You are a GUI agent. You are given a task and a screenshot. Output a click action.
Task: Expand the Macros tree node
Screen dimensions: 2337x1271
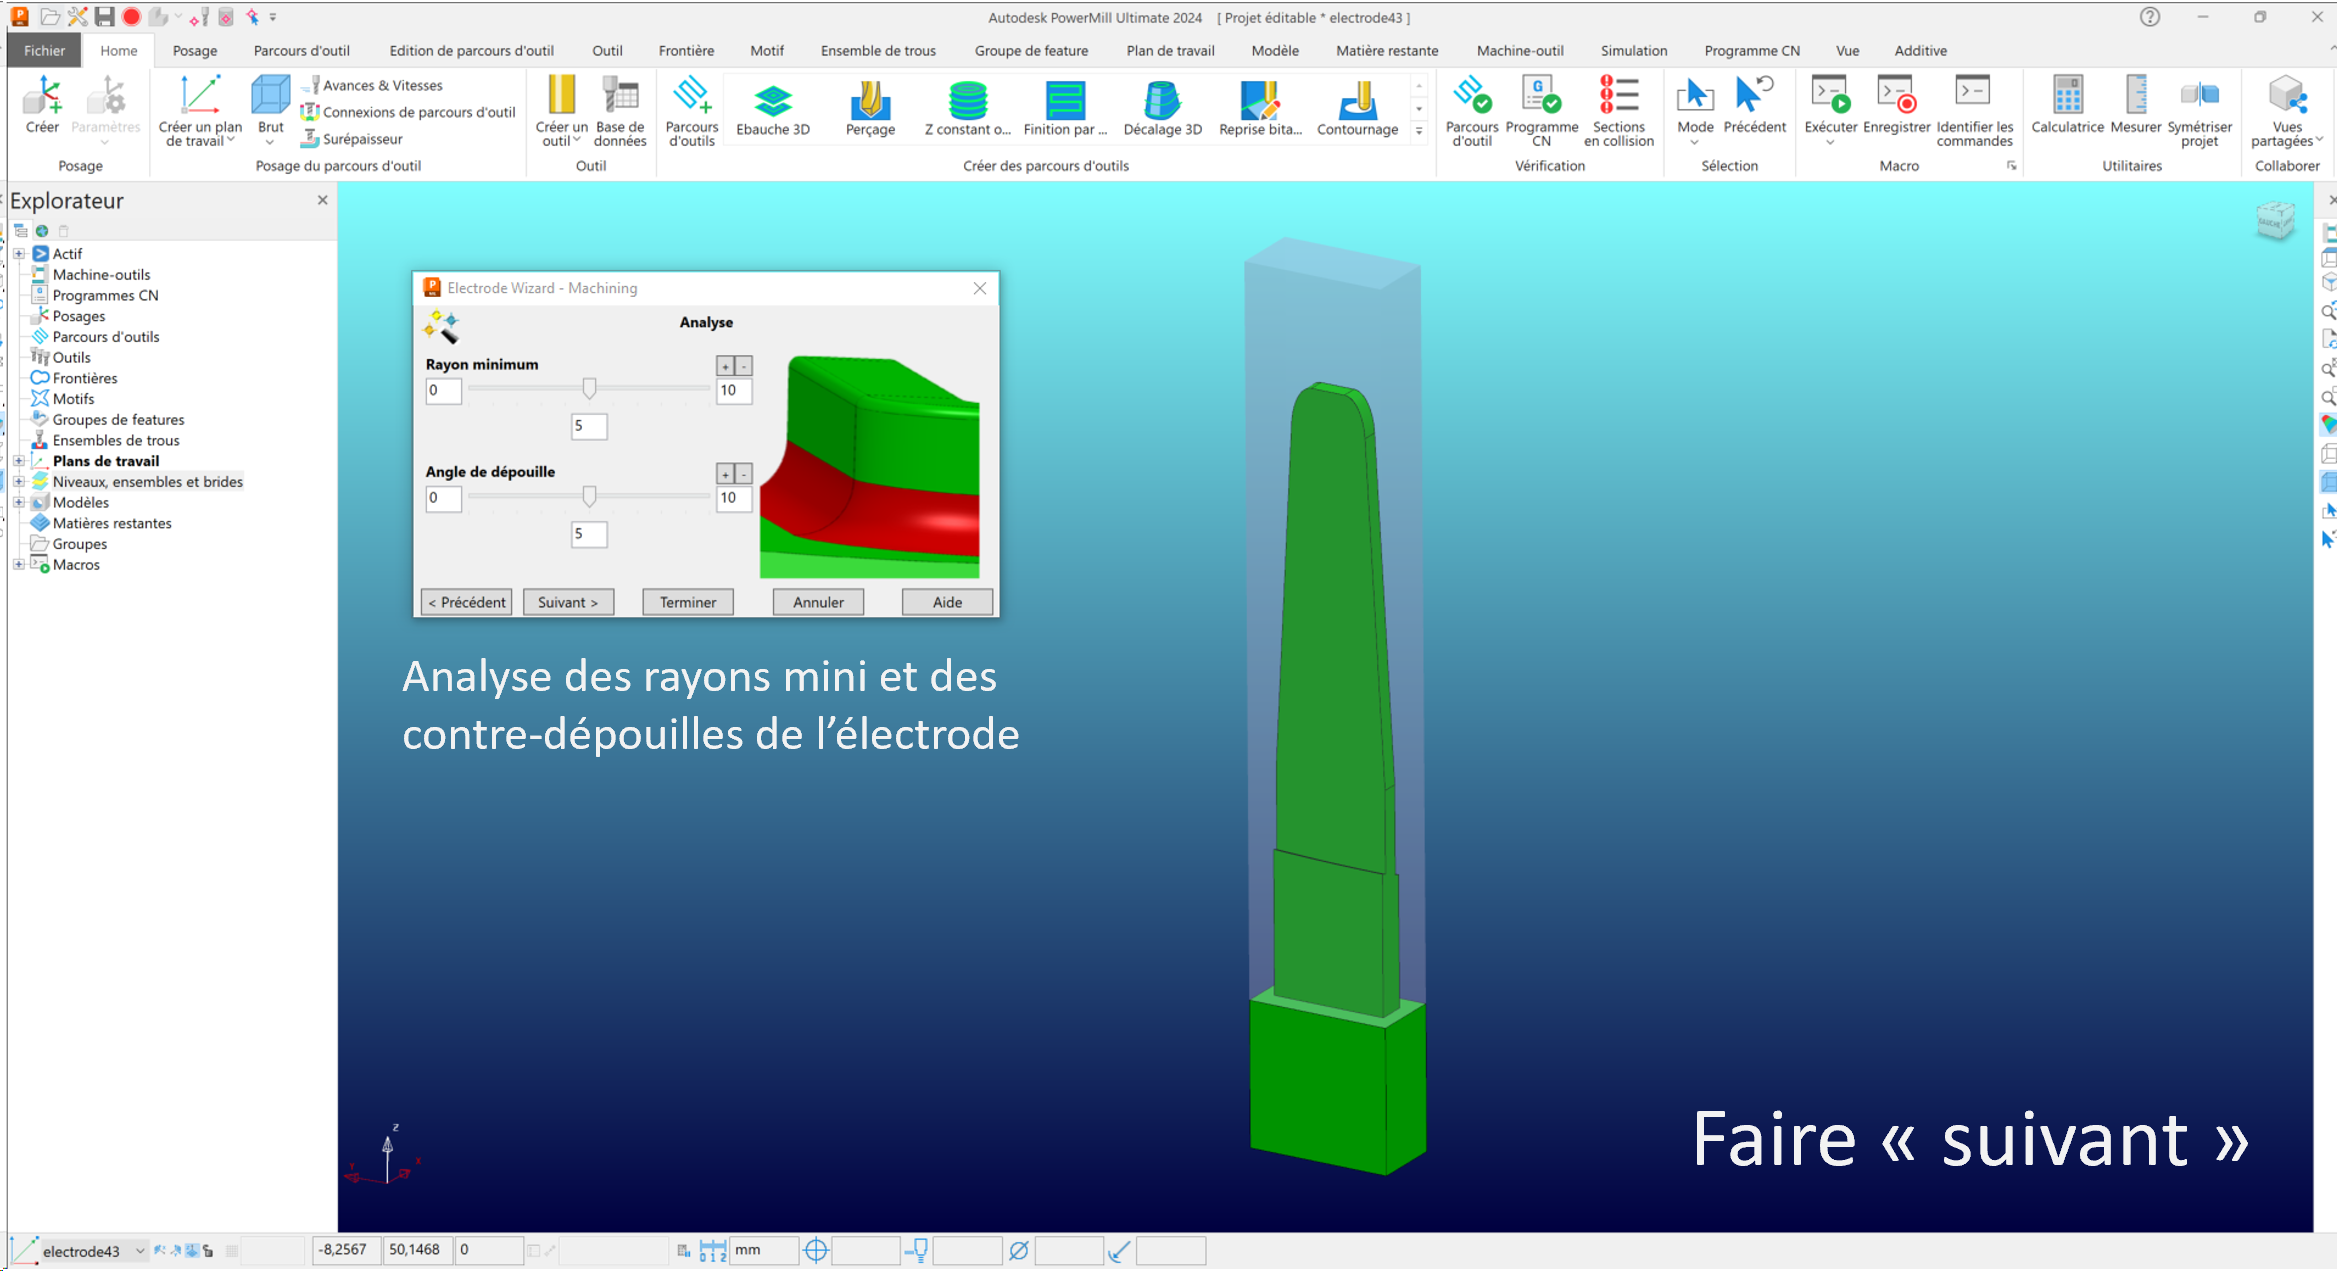click(19, 565)
